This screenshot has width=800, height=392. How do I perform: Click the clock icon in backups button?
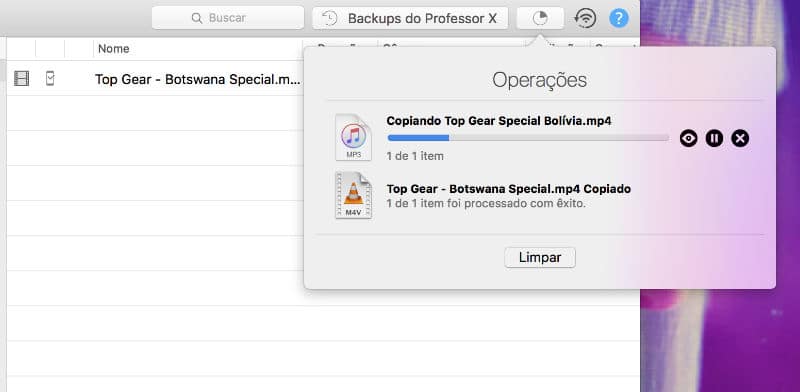[329, 18]
